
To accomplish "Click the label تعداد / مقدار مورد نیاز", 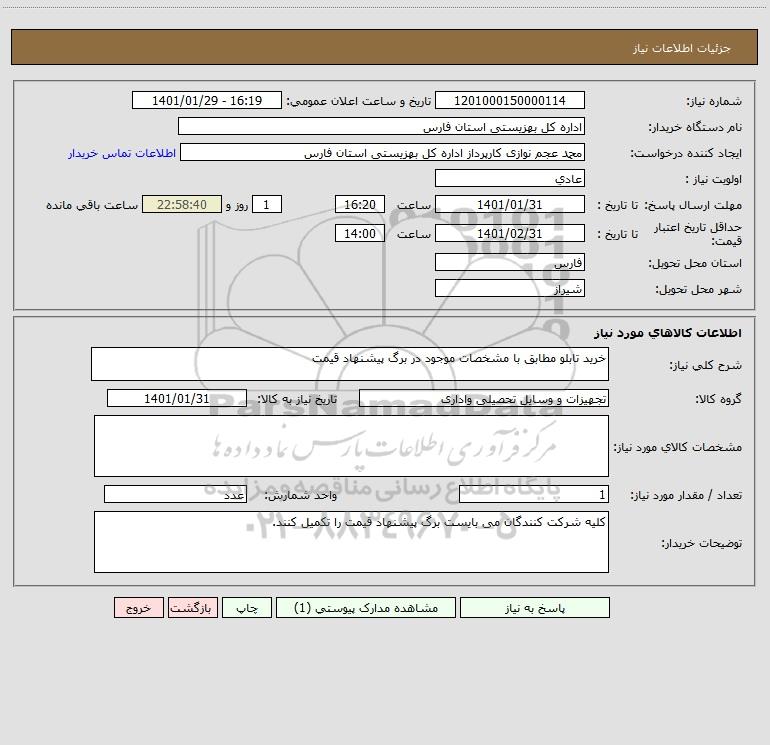I will [686, 495].
